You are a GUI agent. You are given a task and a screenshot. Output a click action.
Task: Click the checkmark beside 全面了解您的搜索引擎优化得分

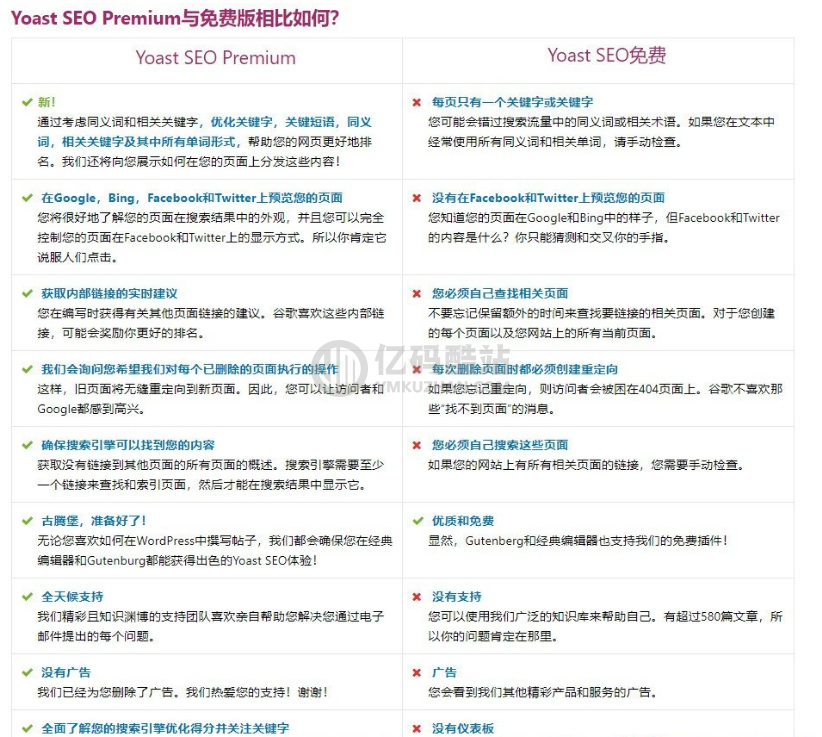tap(27, 728)
